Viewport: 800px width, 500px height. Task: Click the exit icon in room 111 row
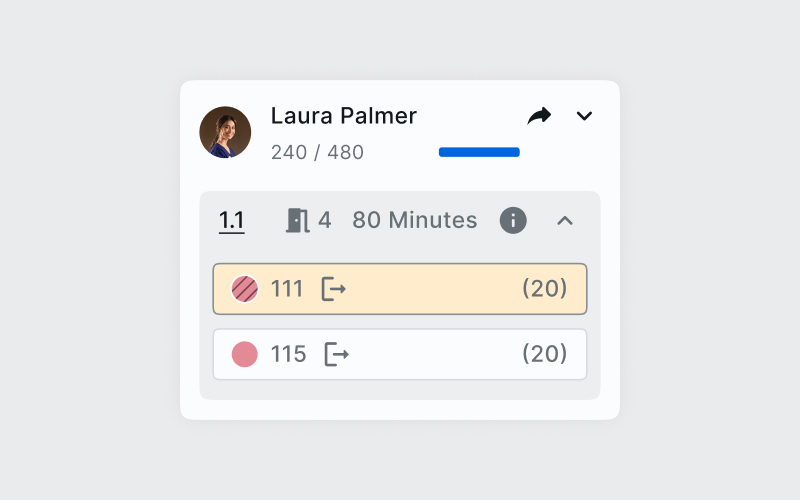pos(333,289)
